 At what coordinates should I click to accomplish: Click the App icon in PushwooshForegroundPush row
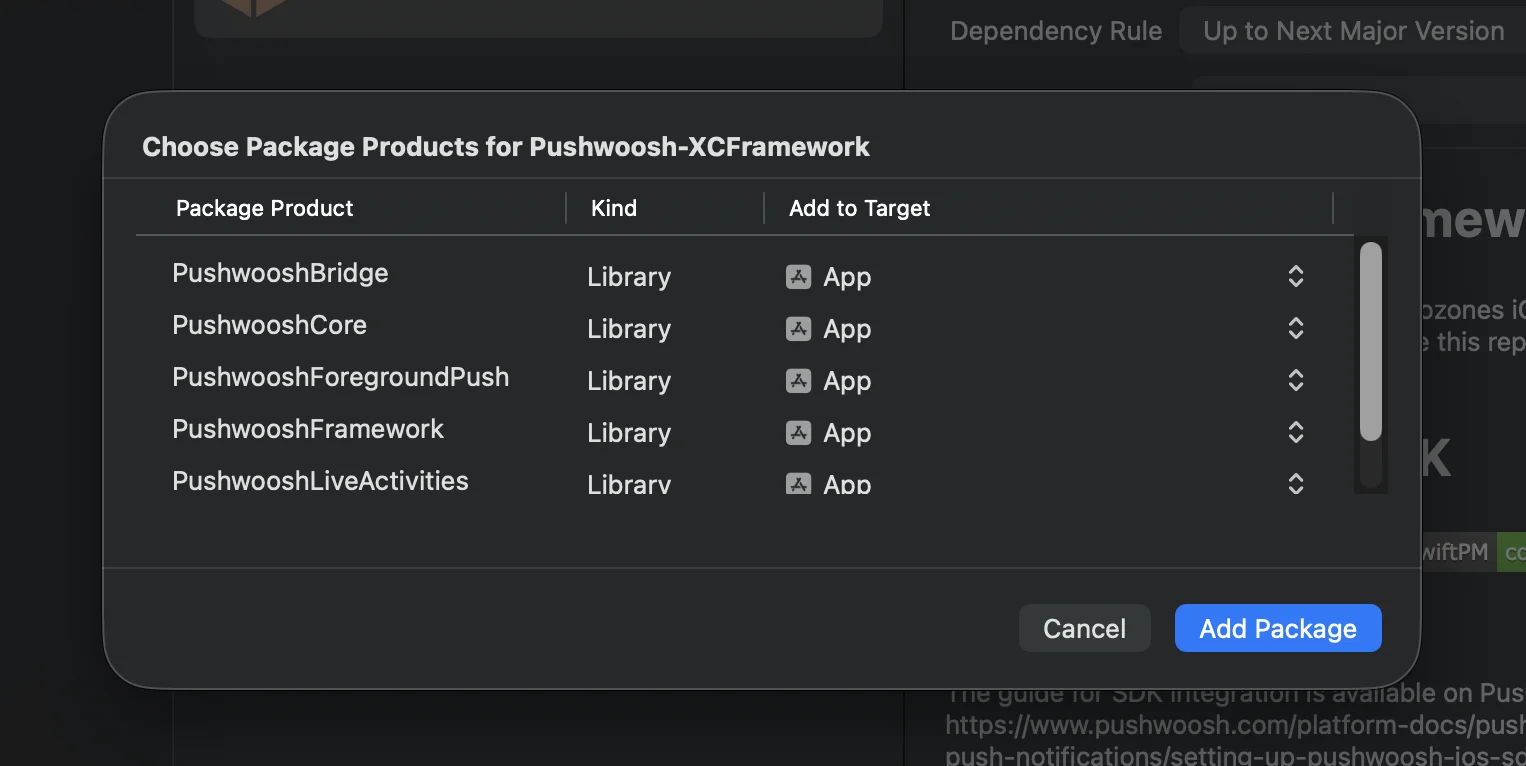tap(798, 381)
